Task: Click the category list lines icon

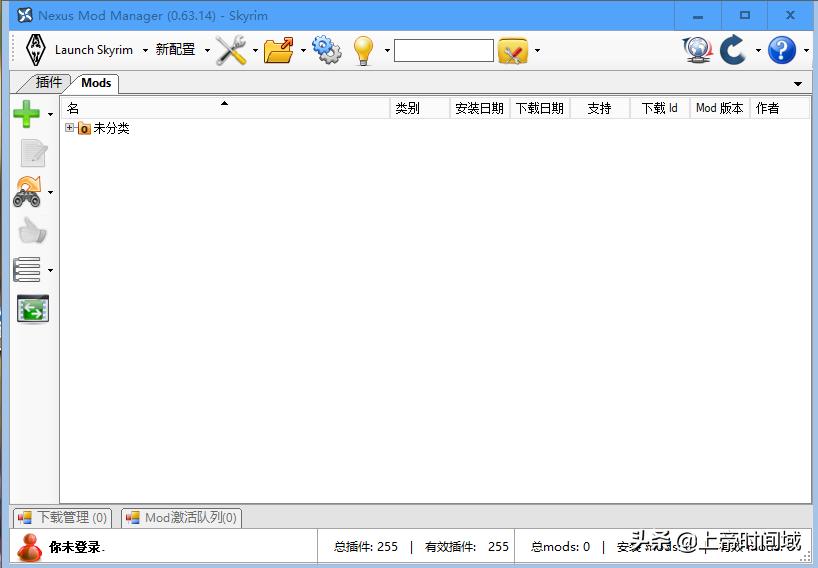Action: point(27,270)
